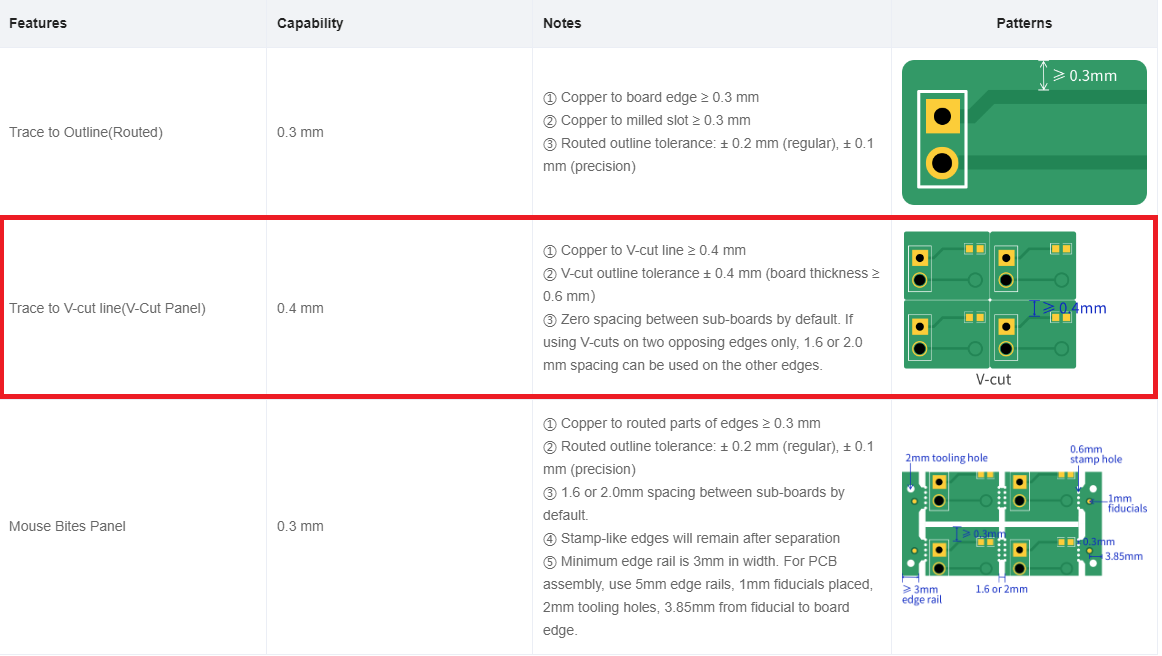
Task: Select the Patterns column header
Action: (x=1023, y=23)
